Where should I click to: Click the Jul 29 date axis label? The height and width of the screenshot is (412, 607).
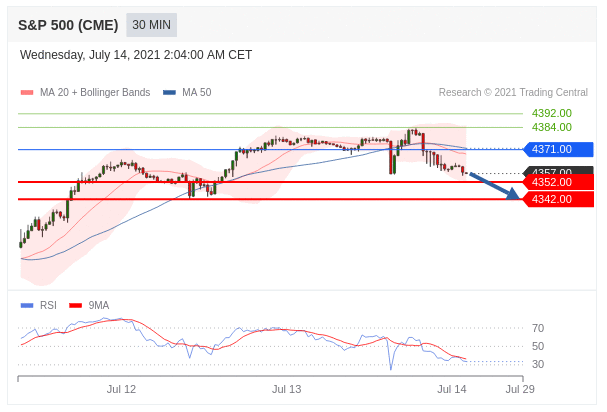pyautogui.click(x=520, y=389)
